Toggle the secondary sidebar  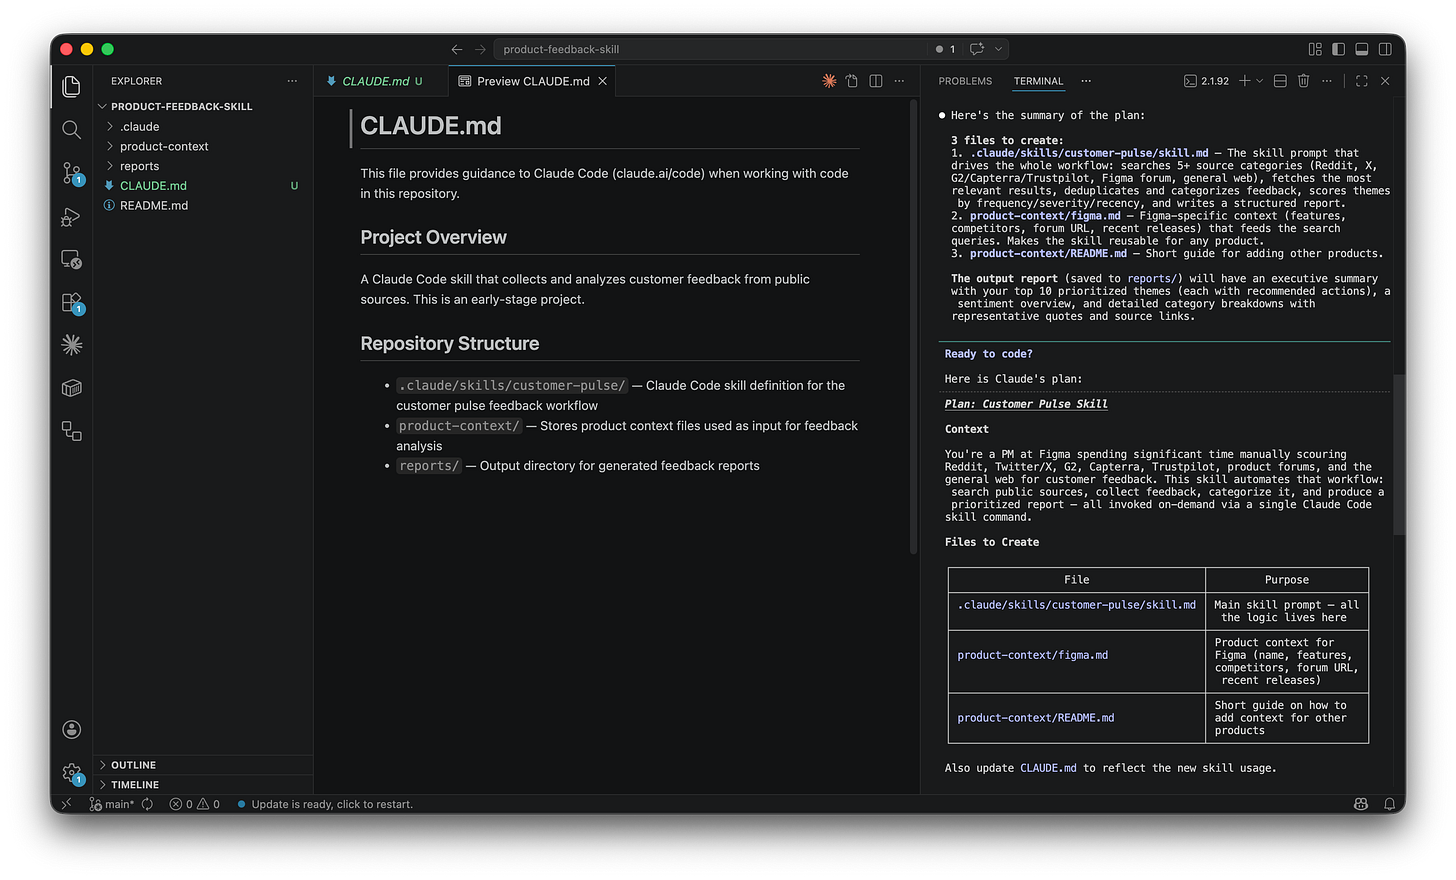coord(1384,48)
